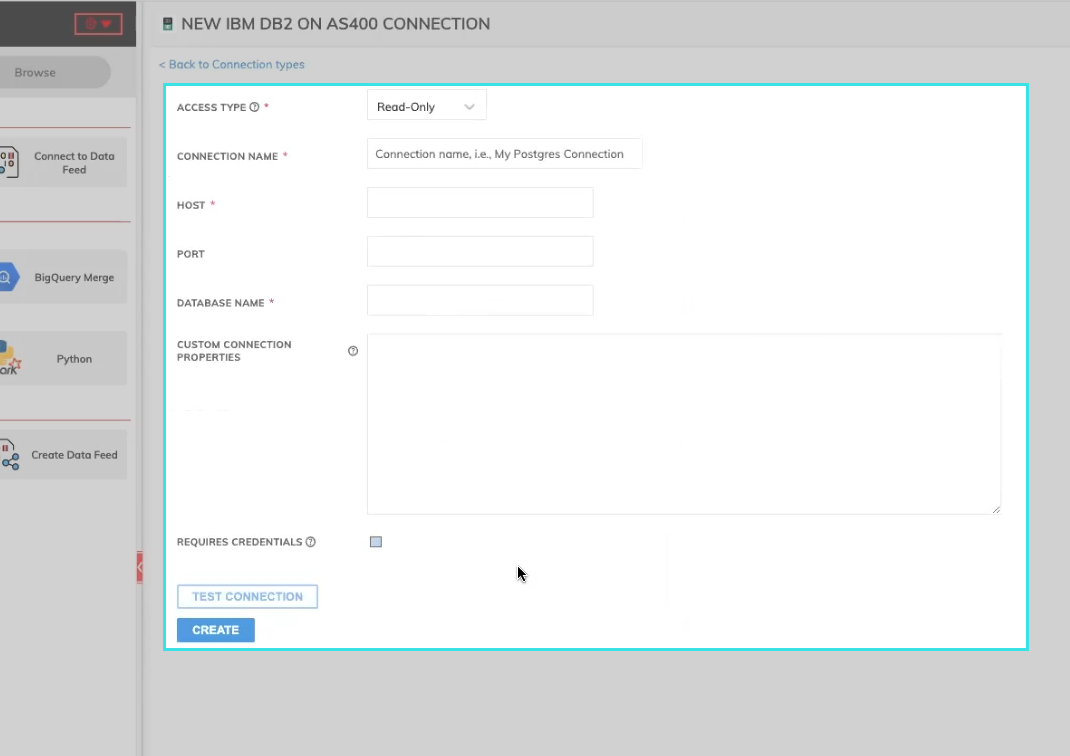Select BigQuery Merge in sidebar
Viewport: 1070px width, 756px height.
click(63, 277)
